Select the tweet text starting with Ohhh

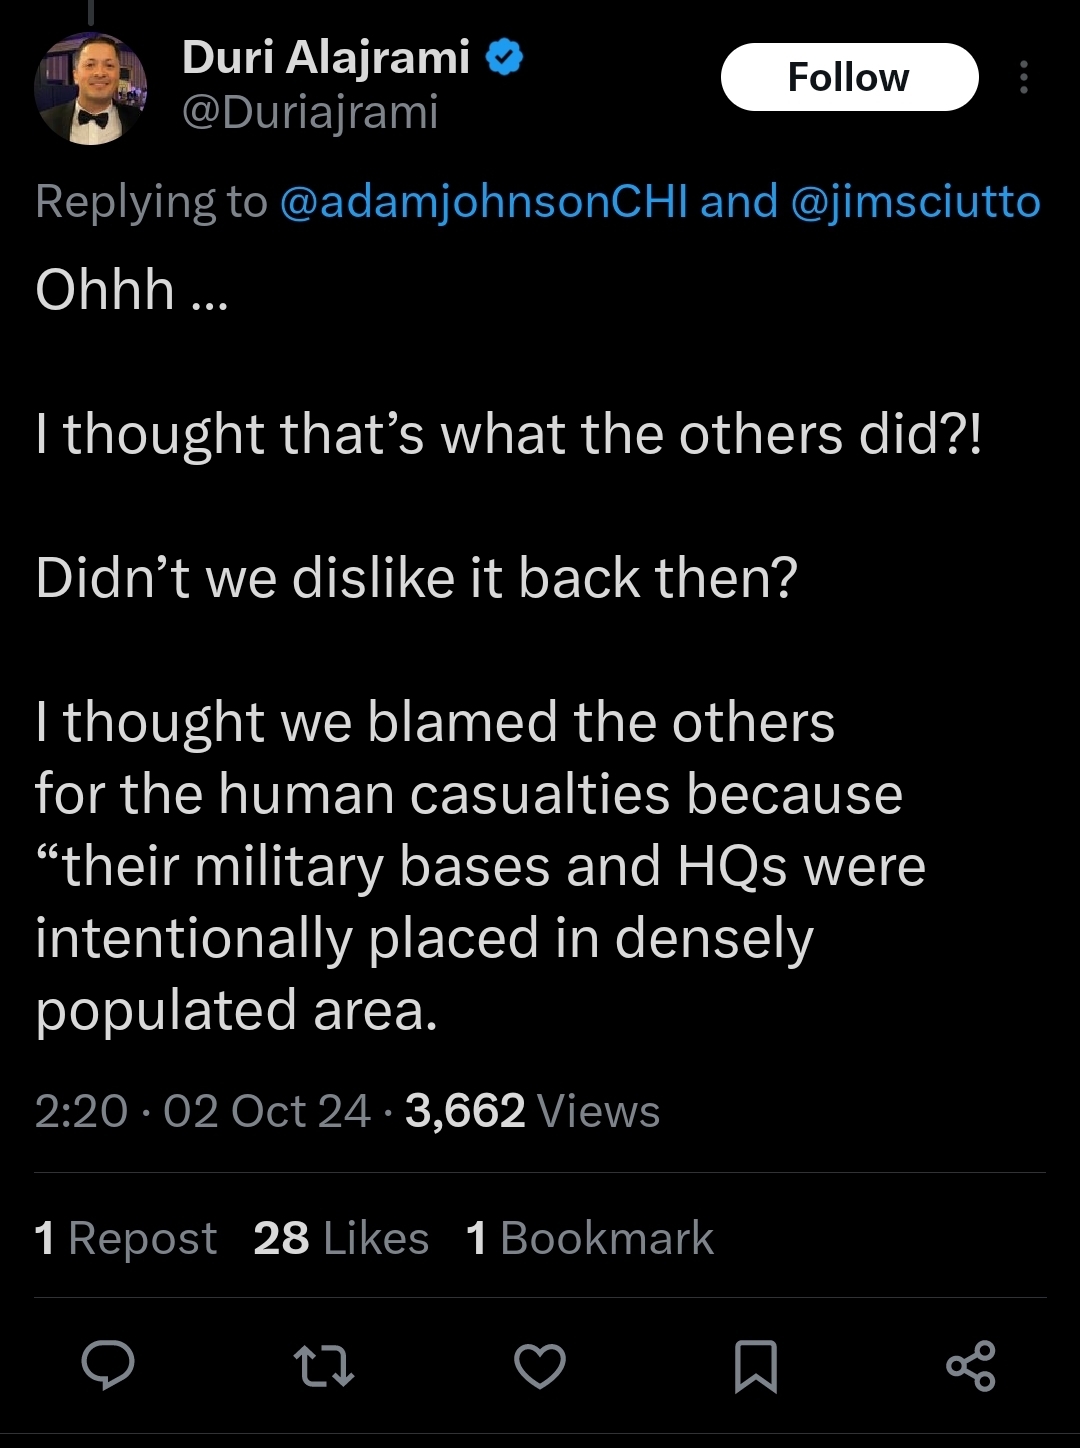(x=132, y=290)
